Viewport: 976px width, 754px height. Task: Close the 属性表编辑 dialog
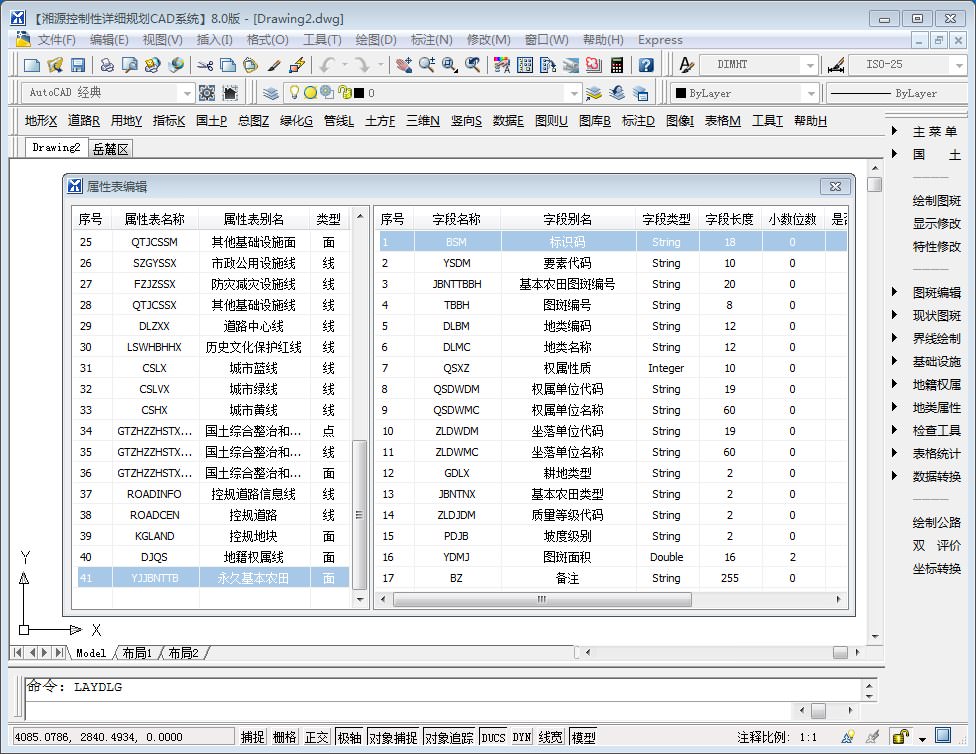pyautogui.click(x=835, y=186)
